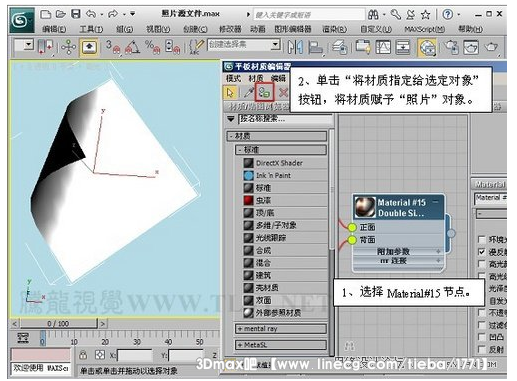
Task: Click the selection lock toggle icon
Action: (83, 355)
